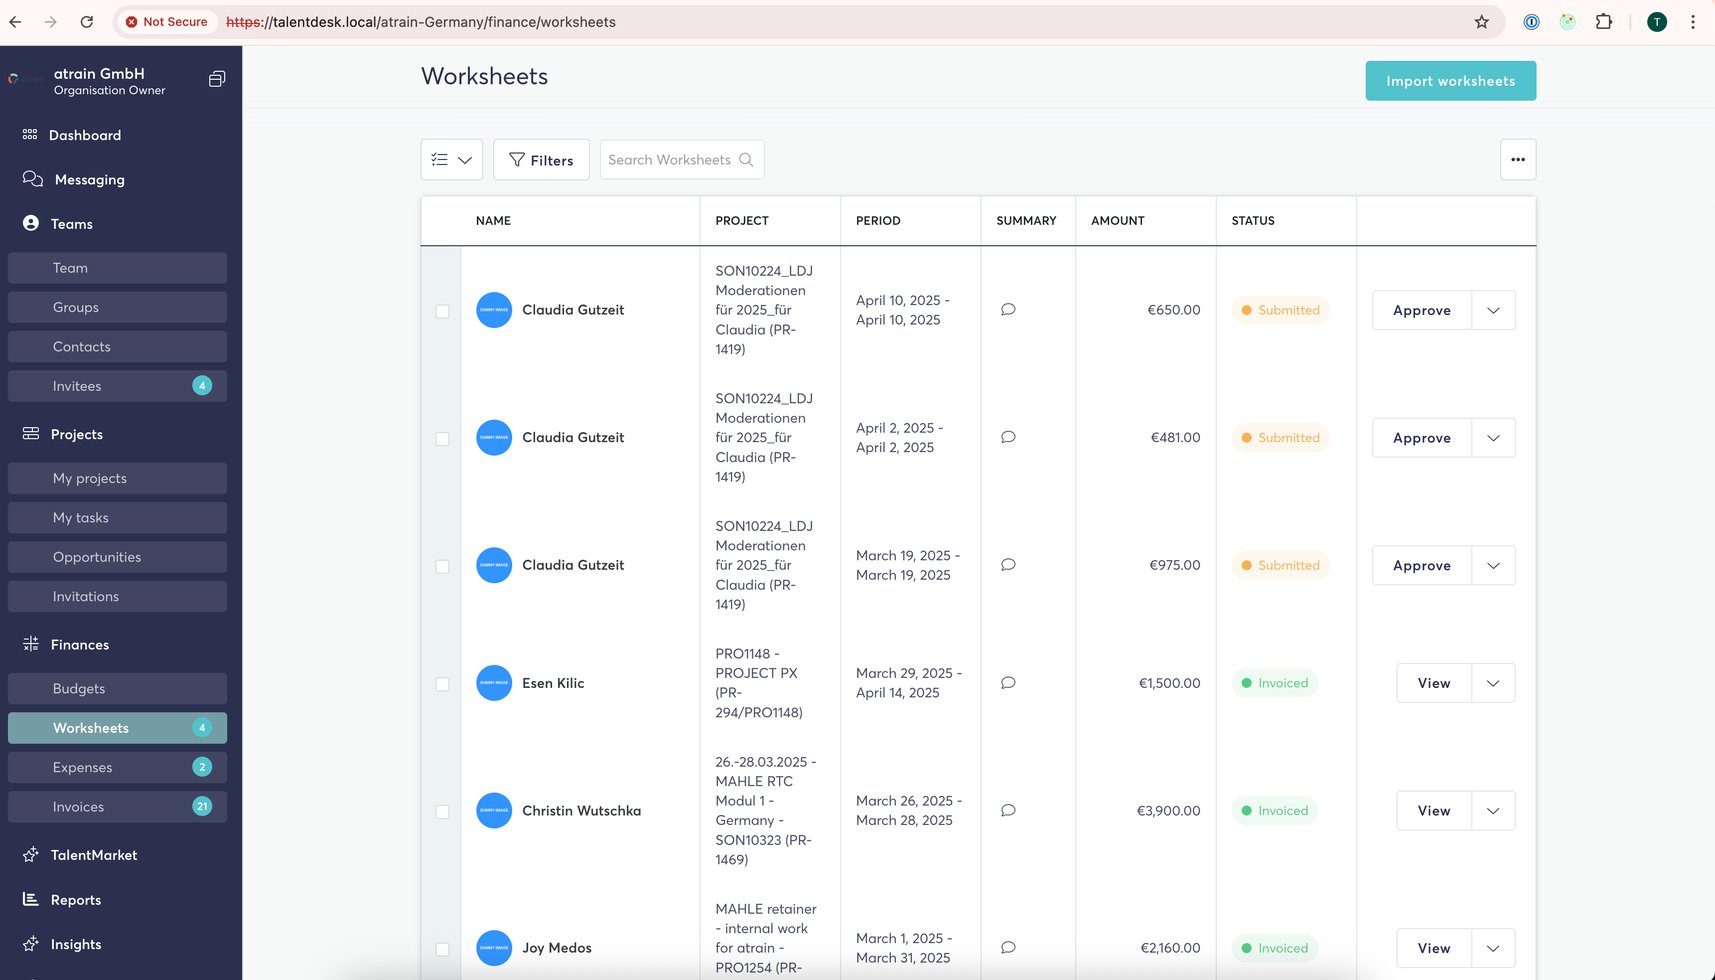Viewport: 1715px width, 980px height.
Task: Select the Esen Kilic worksheet checkbox
Action: pyautogui.click(x=442, y=684)
